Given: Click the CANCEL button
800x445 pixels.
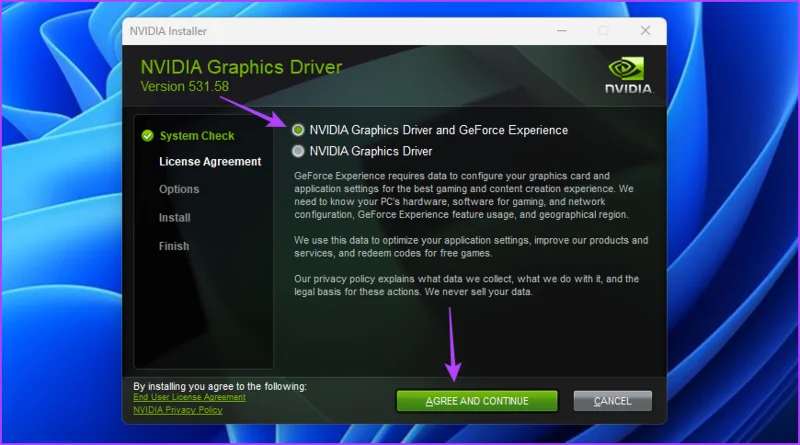Looking at the screenshot, I should point(612,401).
